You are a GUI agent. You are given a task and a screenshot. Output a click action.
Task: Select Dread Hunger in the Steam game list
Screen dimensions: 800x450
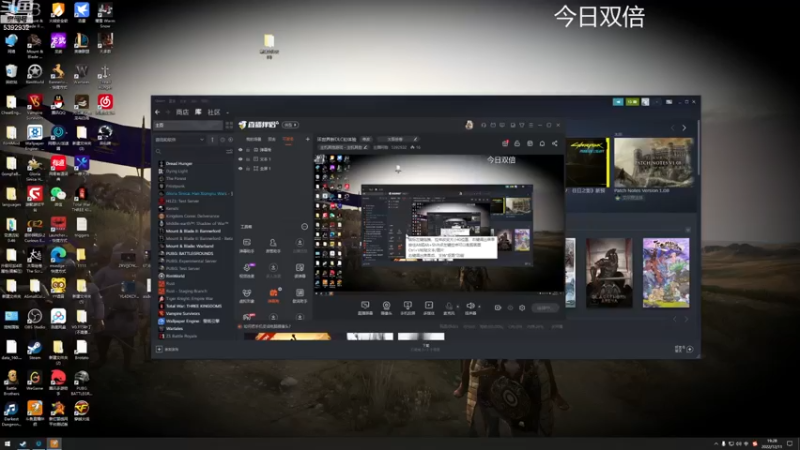pyautogui.click(x=179, y=164)
